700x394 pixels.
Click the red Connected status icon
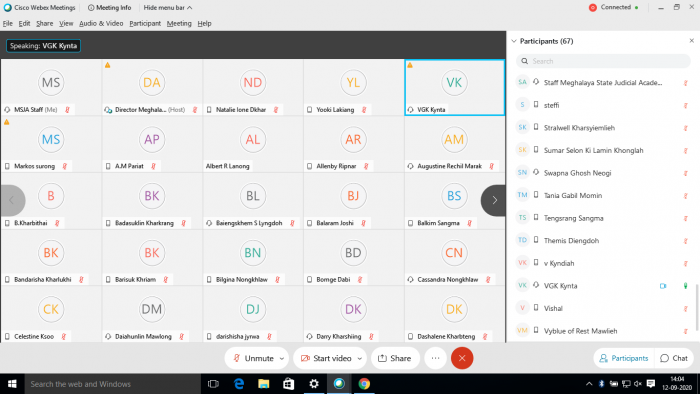click(x=593, y=8)
